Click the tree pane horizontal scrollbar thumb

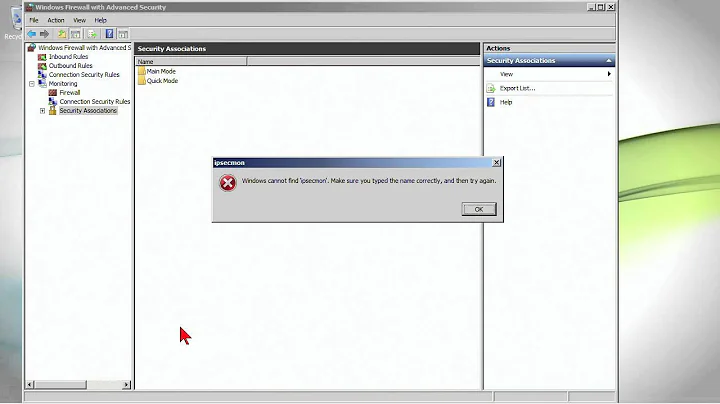pyautogui.click(x=60, y=385)
